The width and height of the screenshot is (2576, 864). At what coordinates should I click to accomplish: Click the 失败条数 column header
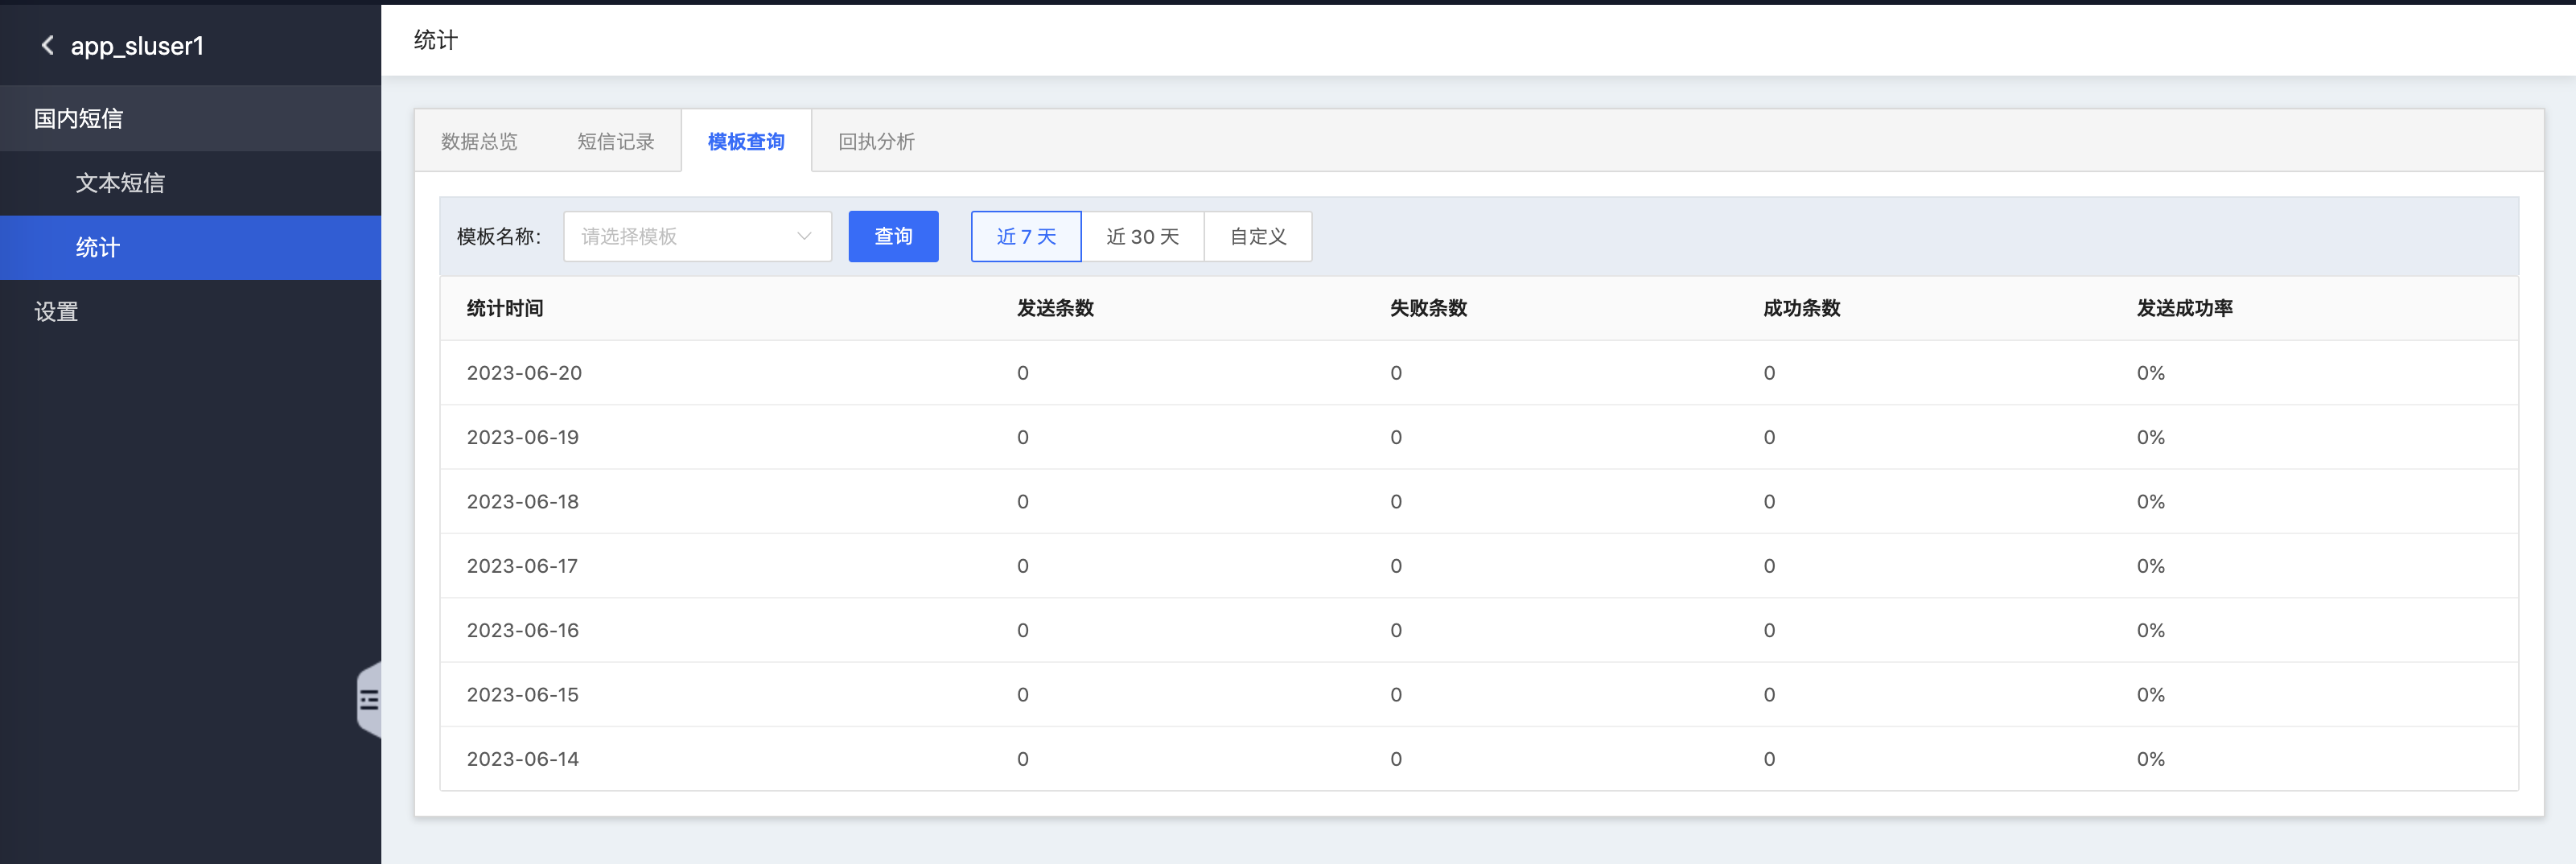tap(1428, 308)
